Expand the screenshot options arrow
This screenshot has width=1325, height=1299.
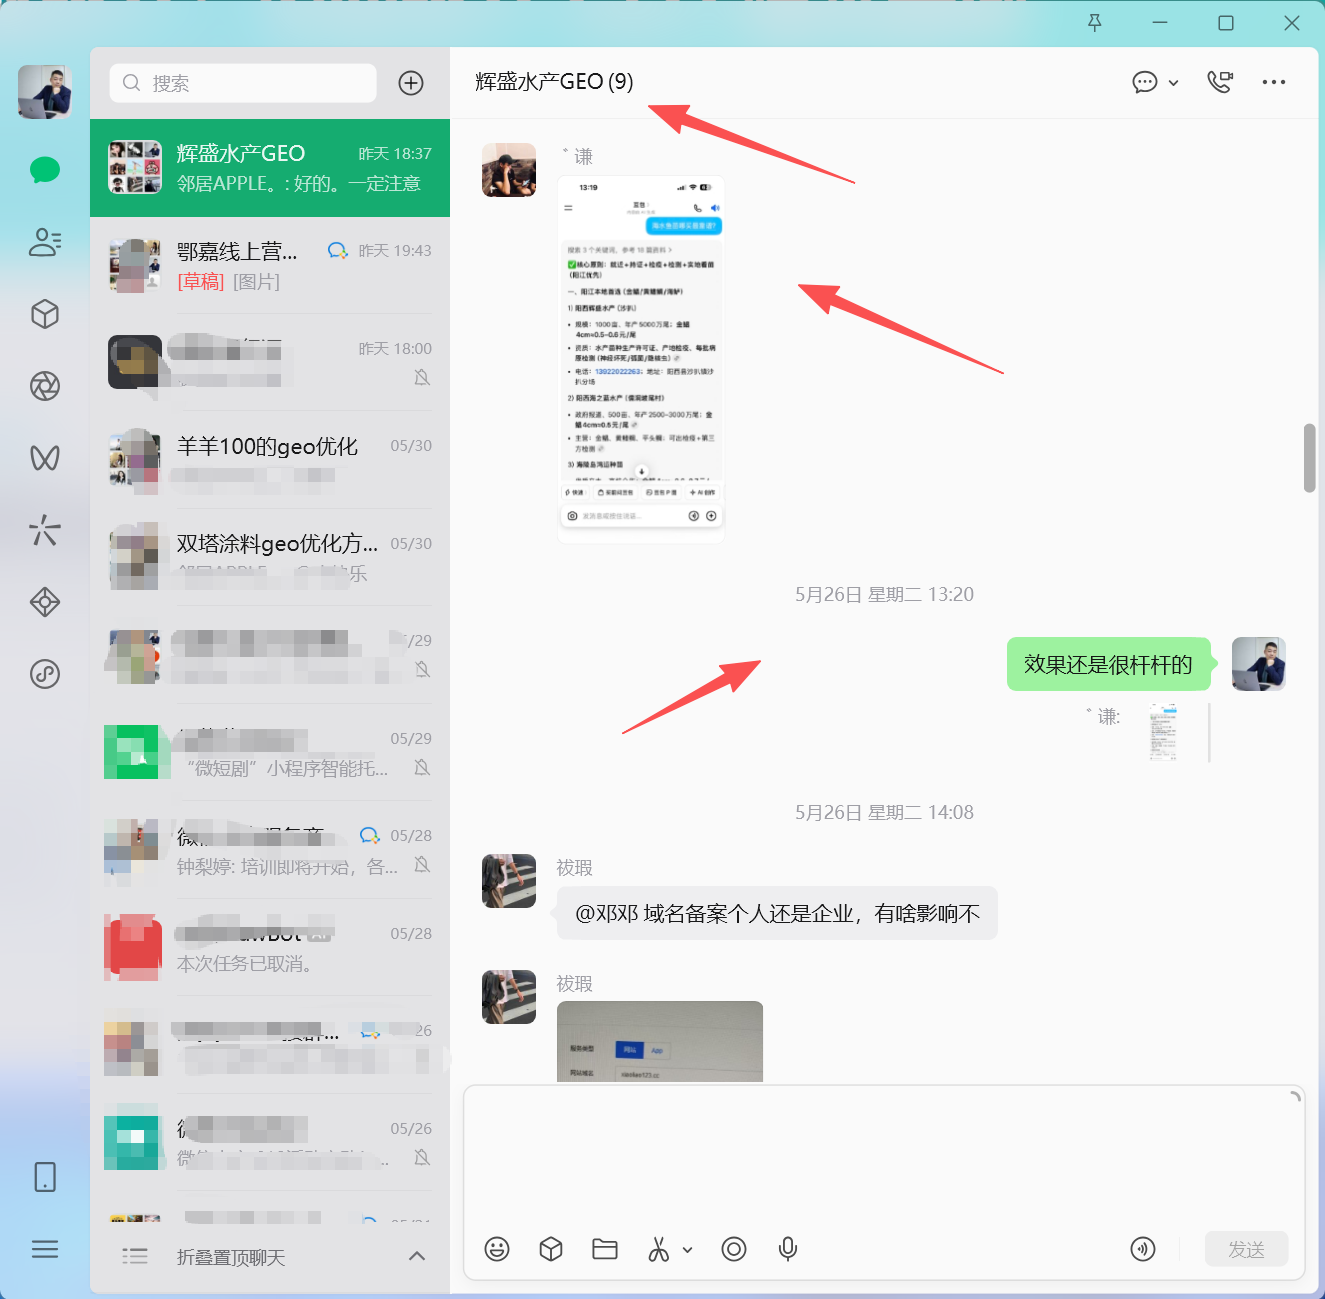pyautogui.click(x=688, y=1250)
